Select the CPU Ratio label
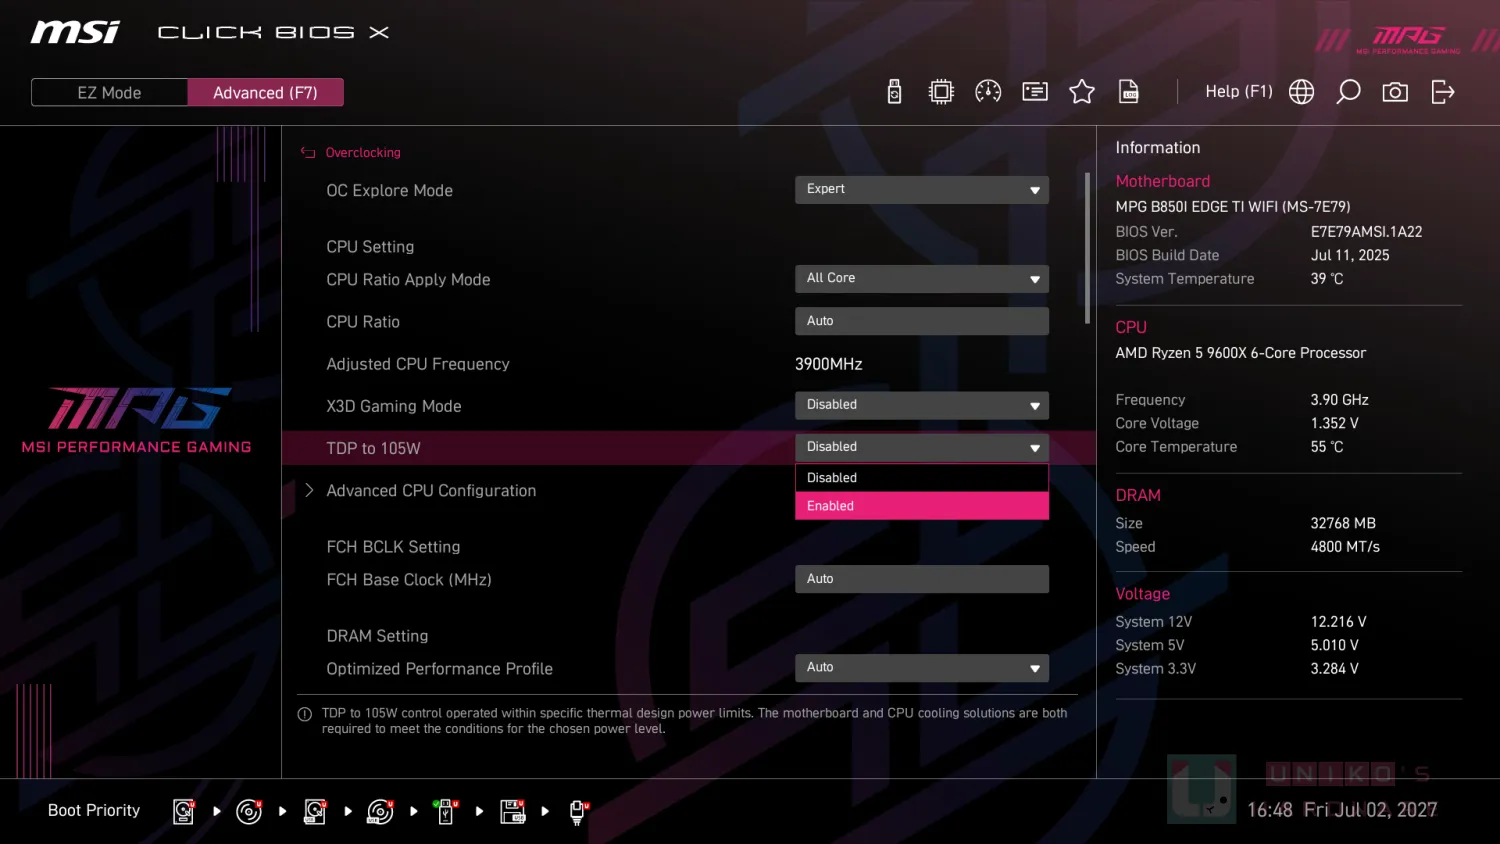1500x844 pixels. (362, 322)
